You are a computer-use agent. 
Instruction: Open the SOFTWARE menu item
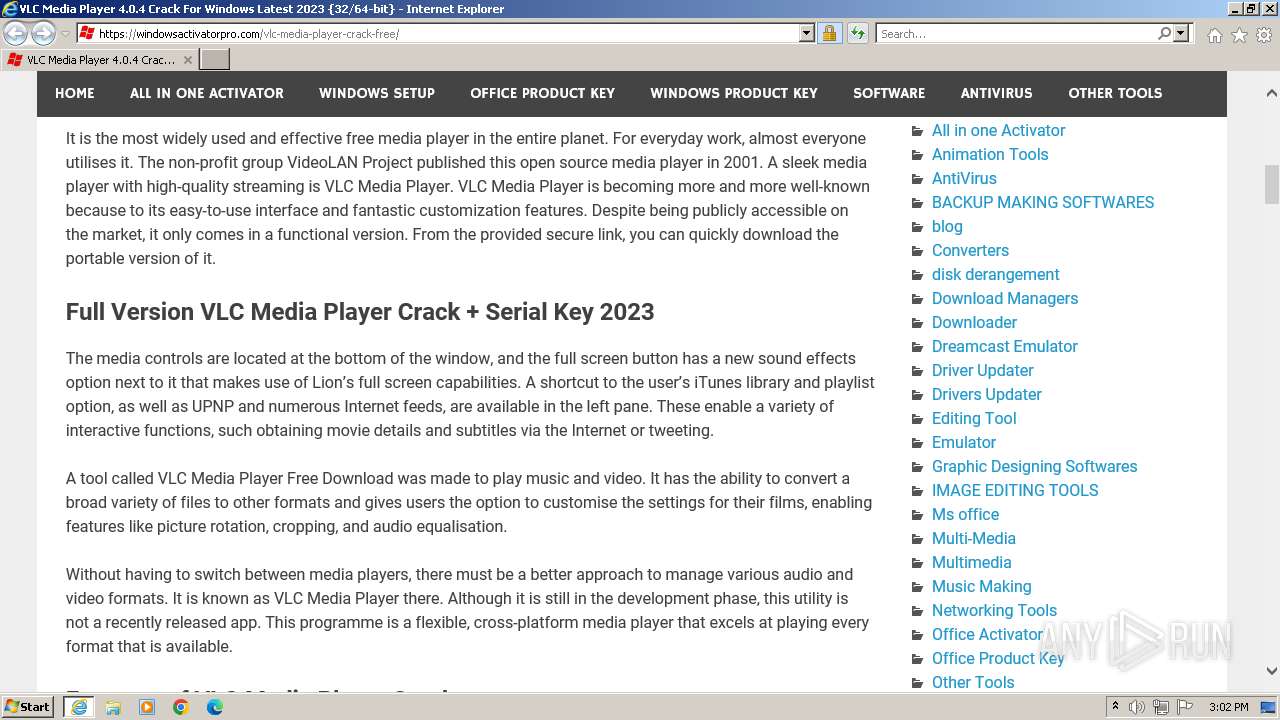tap(889, 93)
